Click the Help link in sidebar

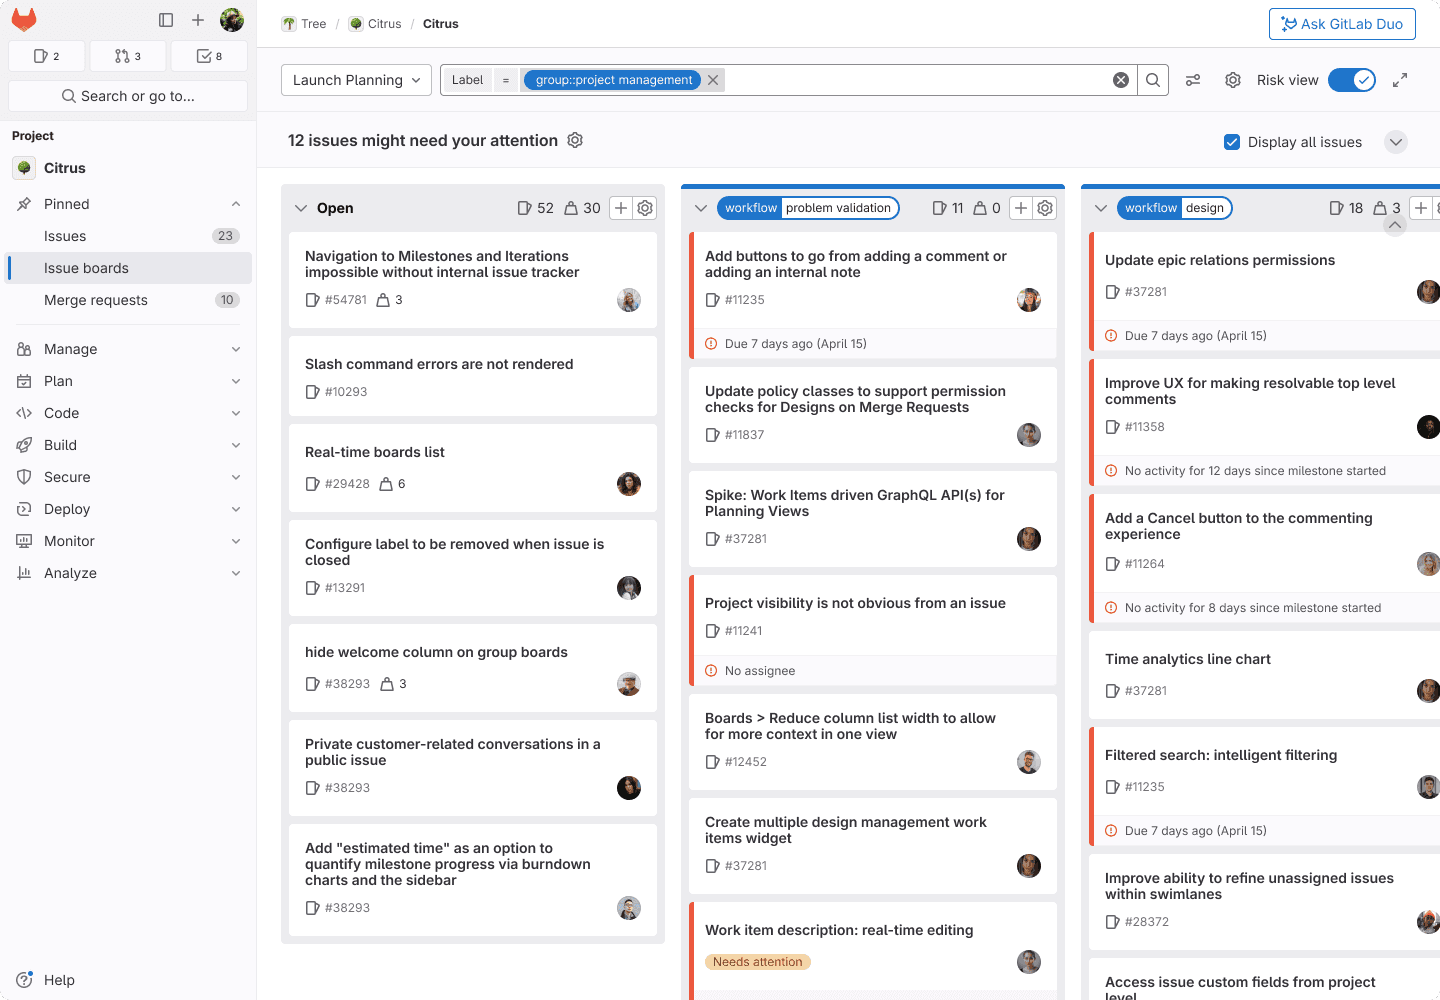(59, 980)
